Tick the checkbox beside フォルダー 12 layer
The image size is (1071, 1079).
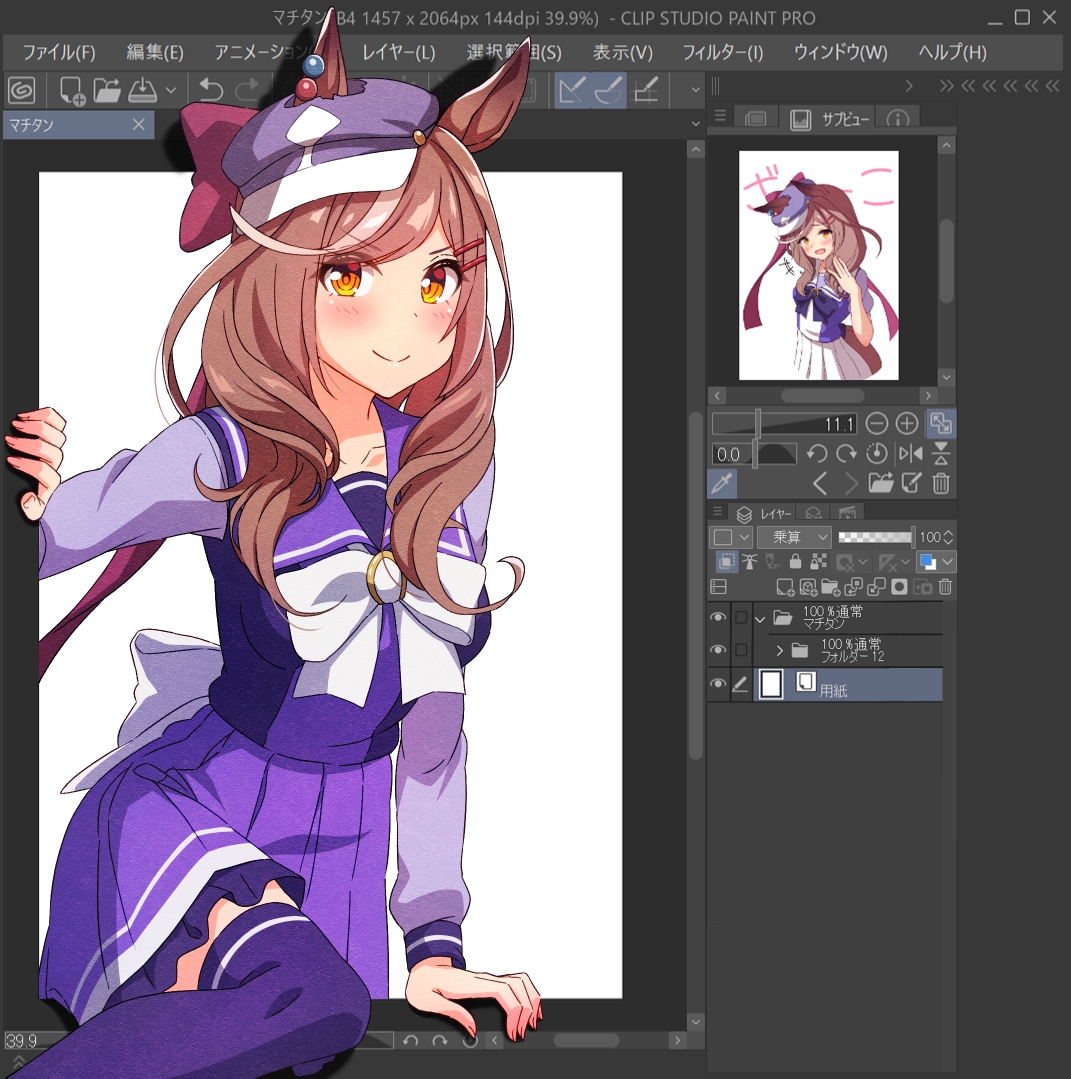[x=741, y=651]
